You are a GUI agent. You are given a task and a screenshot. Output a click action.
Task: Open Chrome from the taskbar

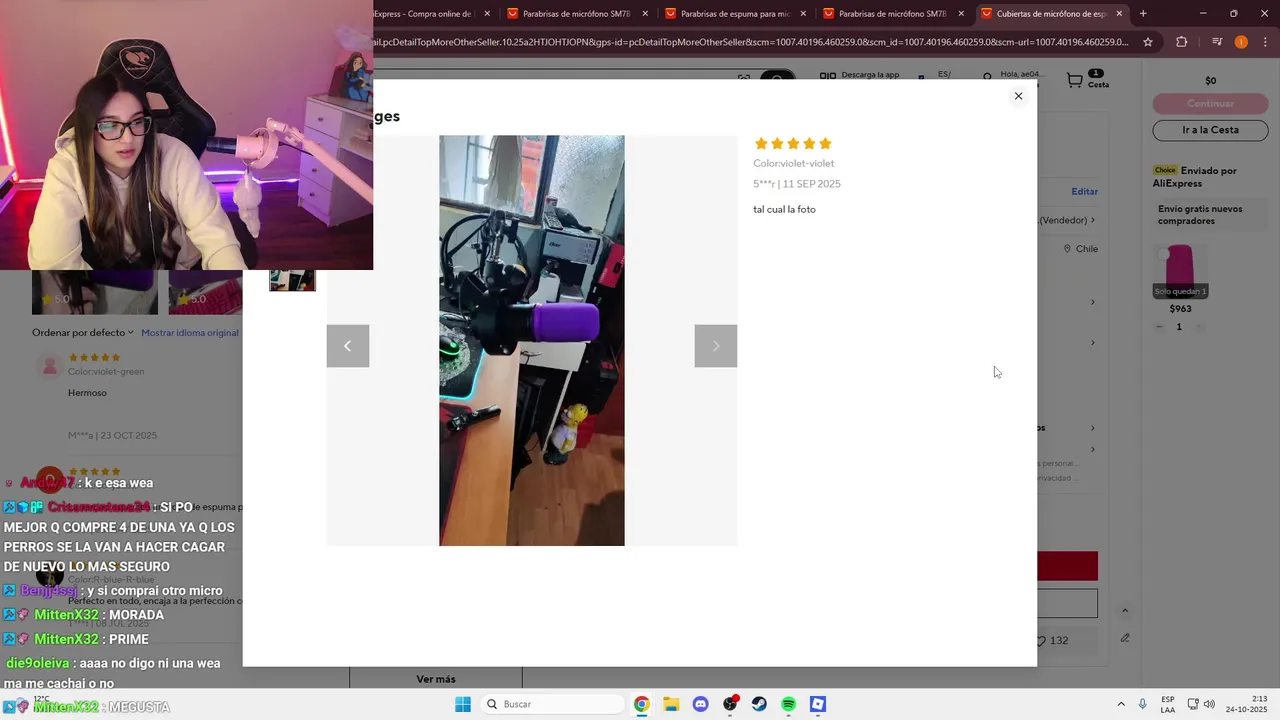coord(642,704)
